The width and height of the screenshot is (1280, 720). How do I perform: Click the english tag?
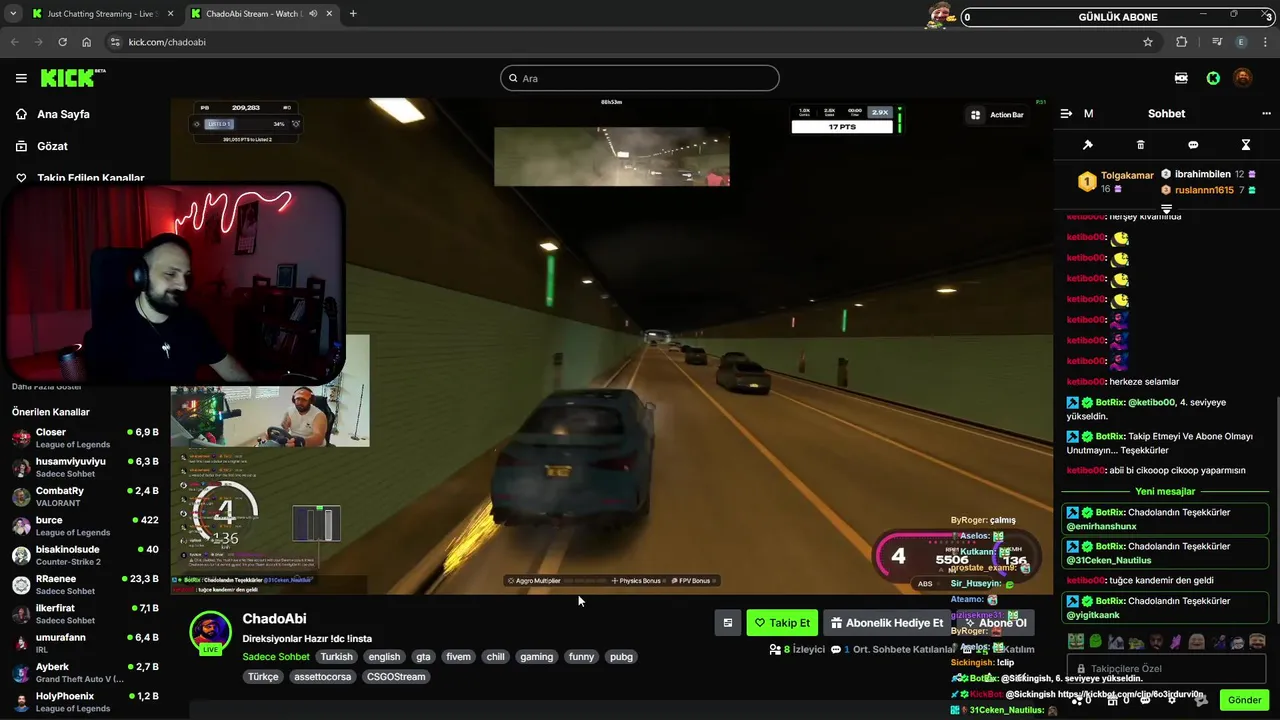pos(384,657)
